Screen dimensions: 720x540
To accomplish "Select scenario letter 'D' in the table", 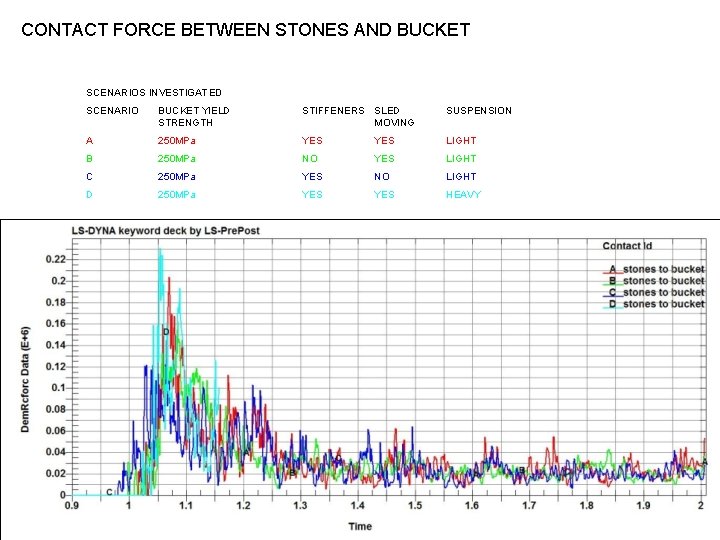I will tap(89, 194).
